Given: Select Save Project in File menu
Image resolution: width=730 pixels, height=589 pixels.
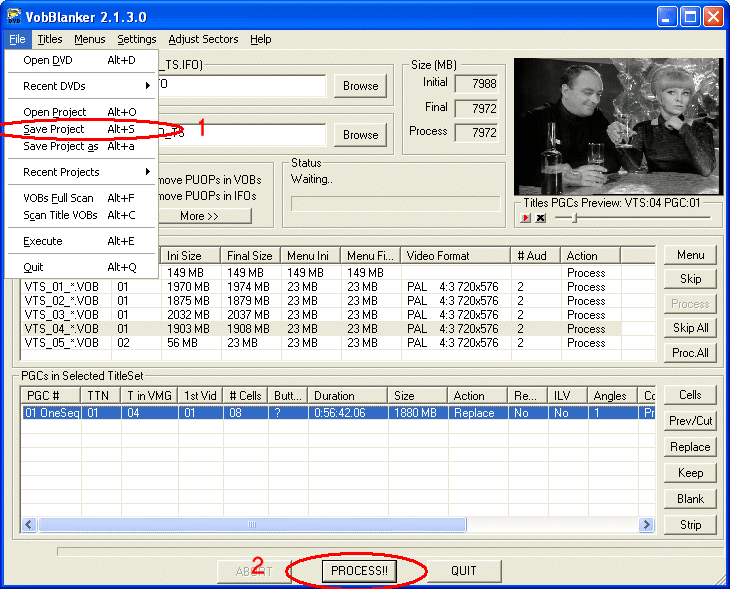Looking at the screenshot, I should (x=81, y=129).
